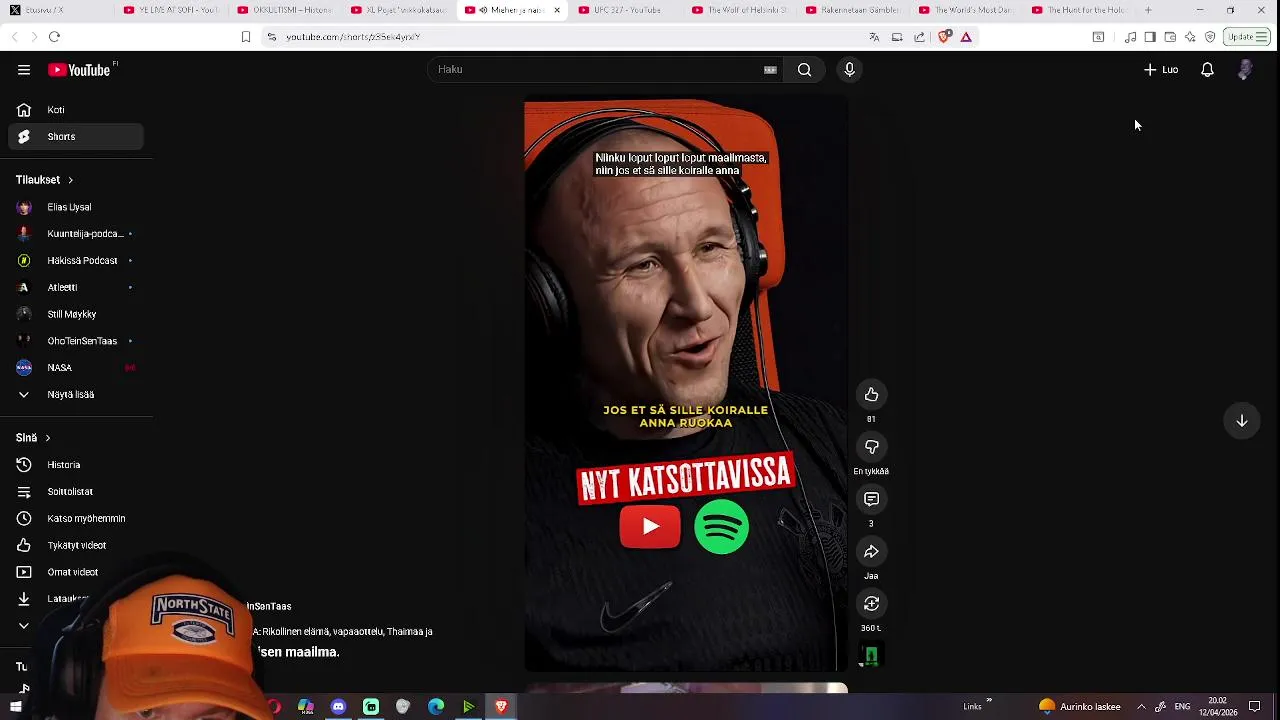Open NASA channel subscription
The width and height of the screenshot is (1280, 720).
pos(76,368)
